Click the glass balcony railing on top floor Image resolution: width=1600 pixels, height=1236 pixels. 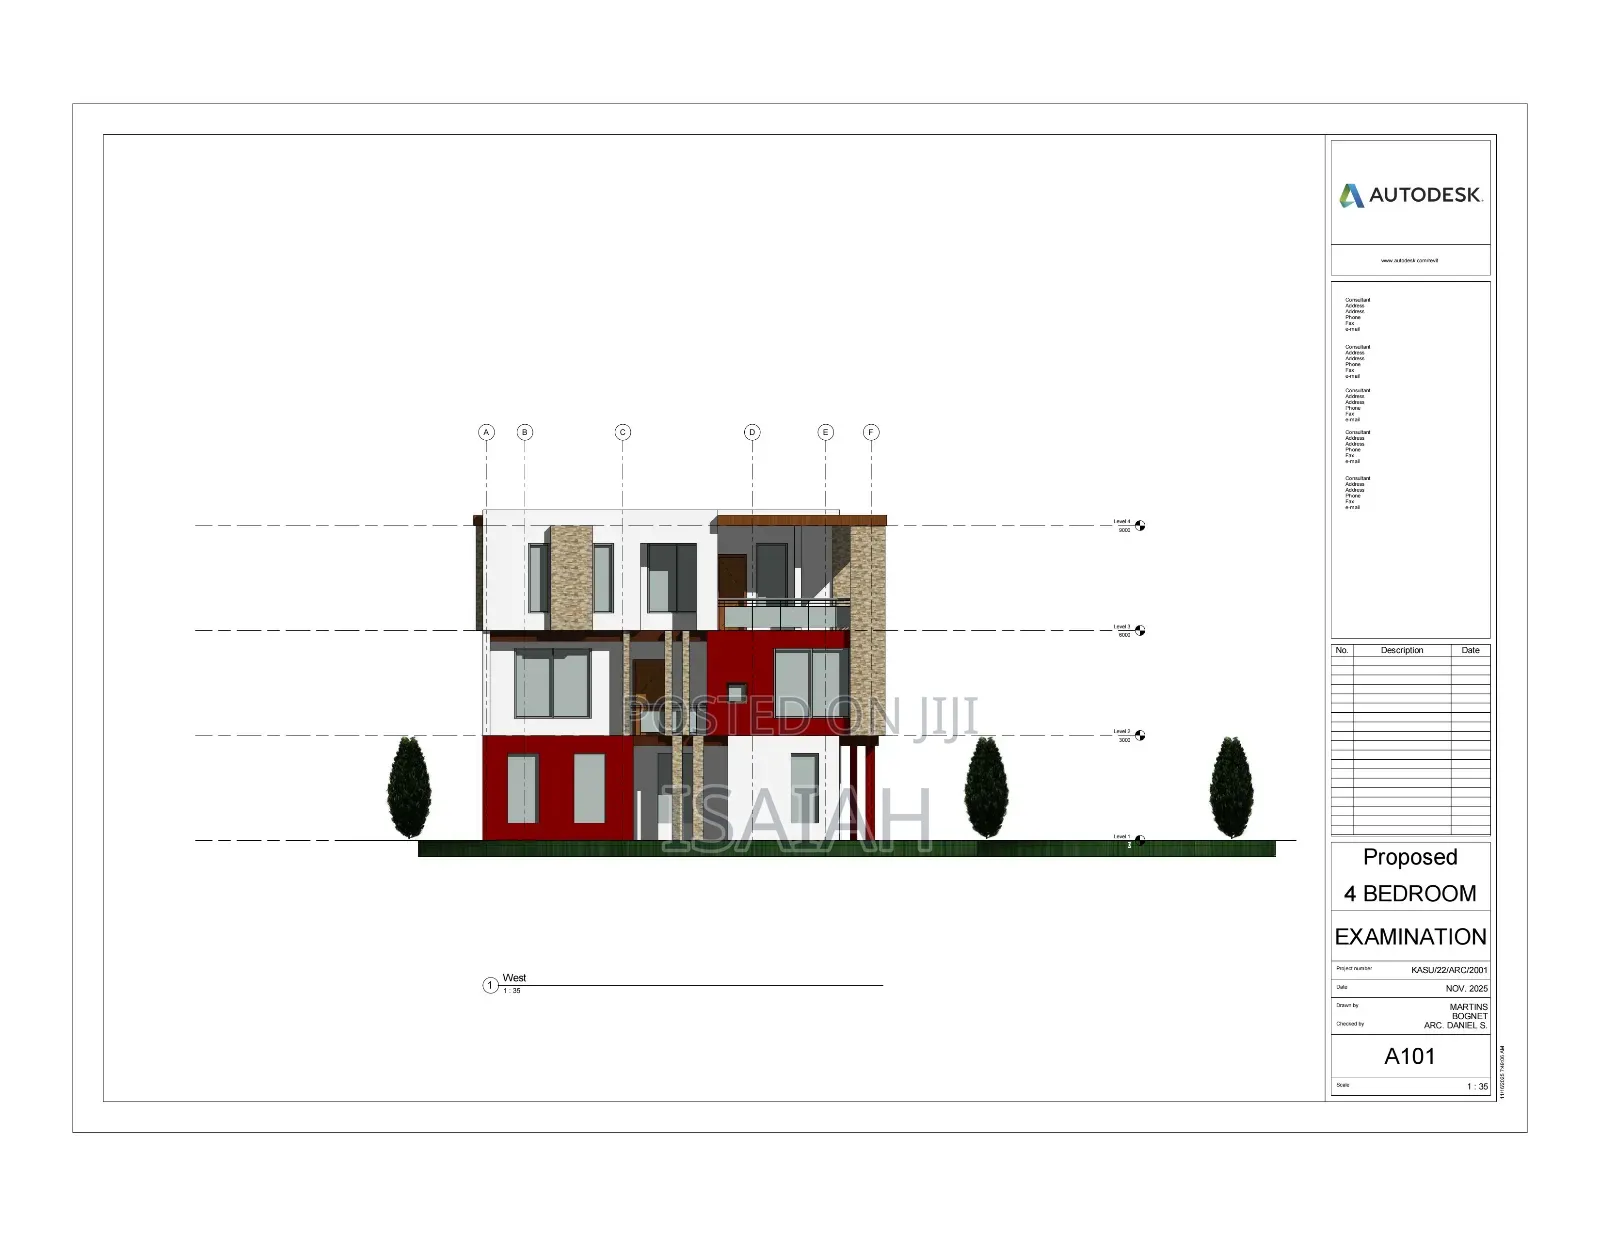[x=784, y=614]
